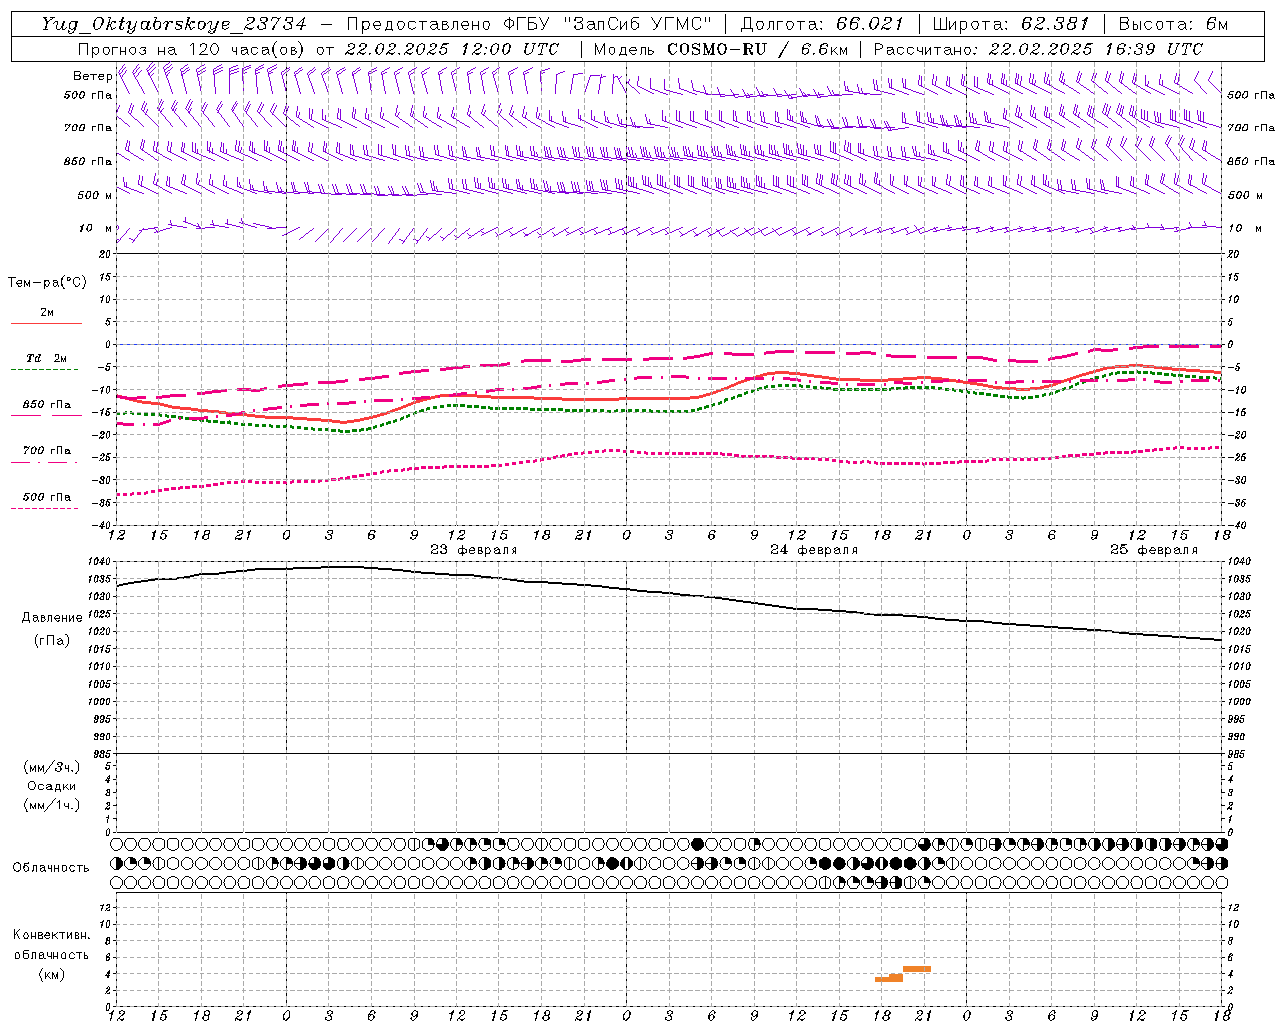The height and width of the screenshot is (1024, 1280).
Task: Click the 700 гПа temperature legend entry
Action: pos(47,451)
